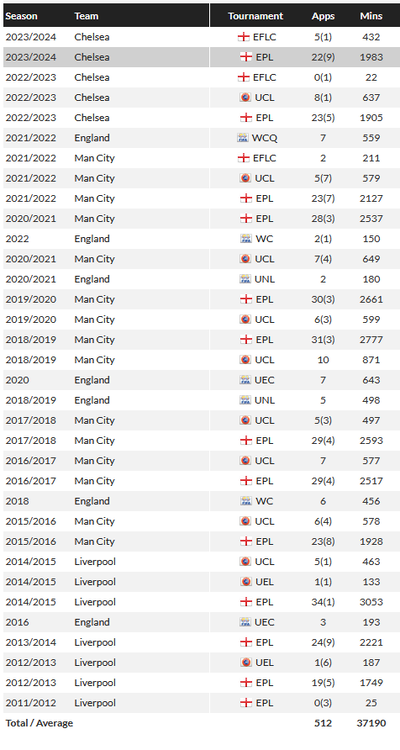400x750 pixels.
Task: Click UEC icon in 2016 England row
Action: tap(245, 622)
